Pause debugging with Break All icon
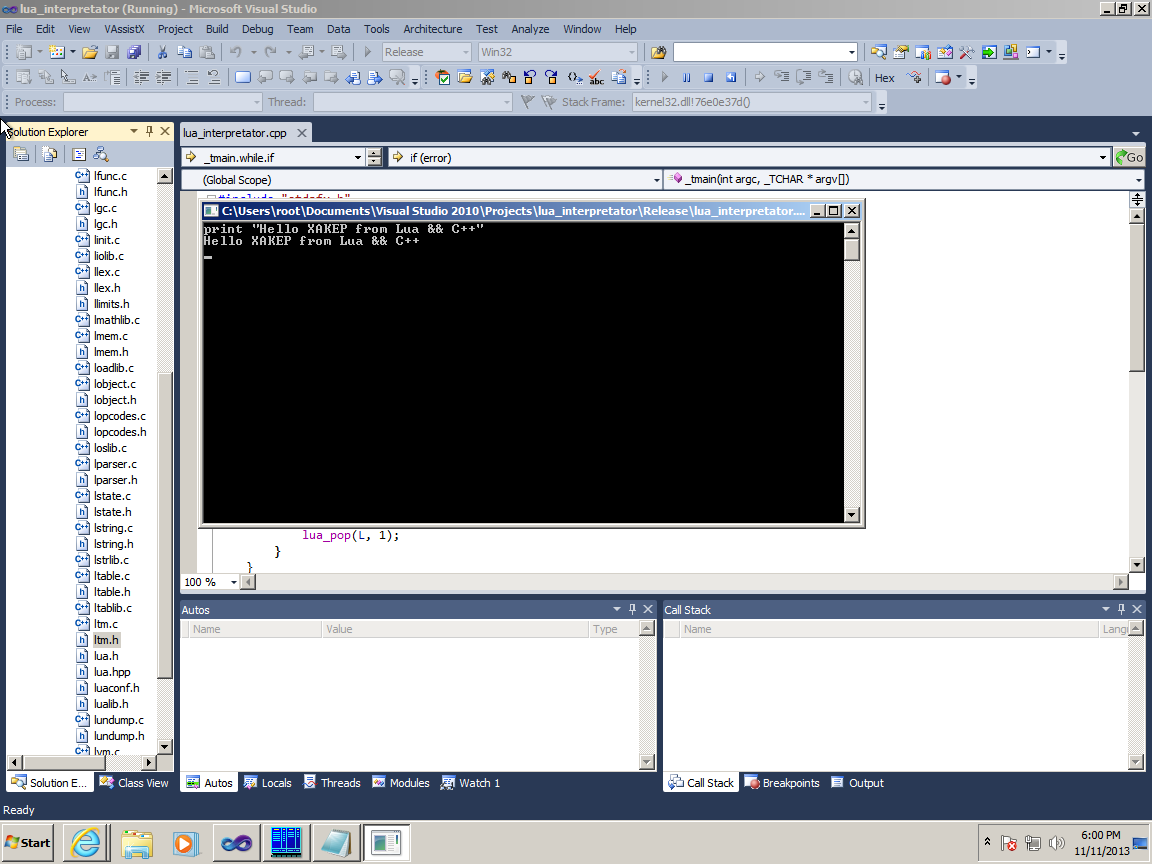 [x=686, y=77]
